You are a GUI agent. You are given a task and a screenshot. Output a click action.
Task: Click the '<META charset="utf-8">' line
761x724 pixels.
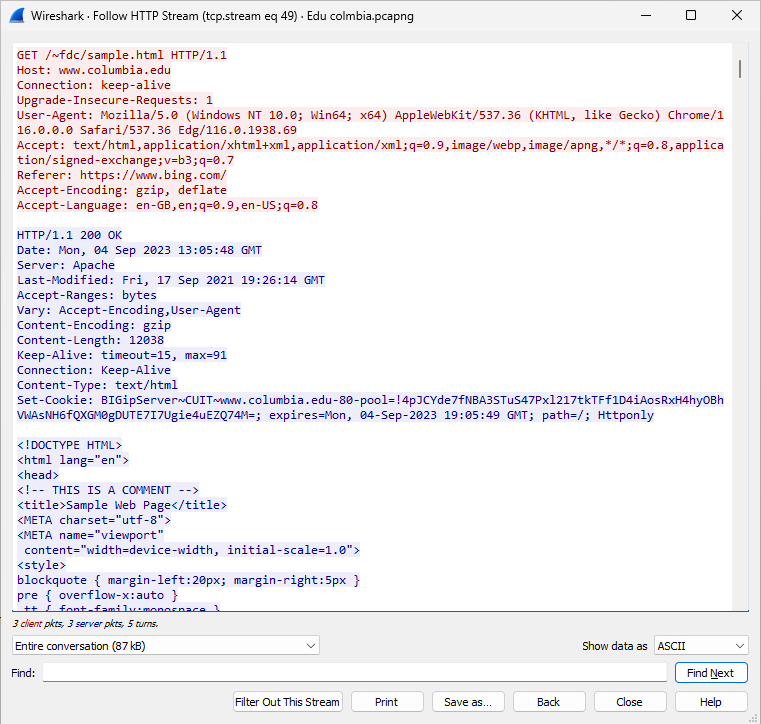point(94,521)
